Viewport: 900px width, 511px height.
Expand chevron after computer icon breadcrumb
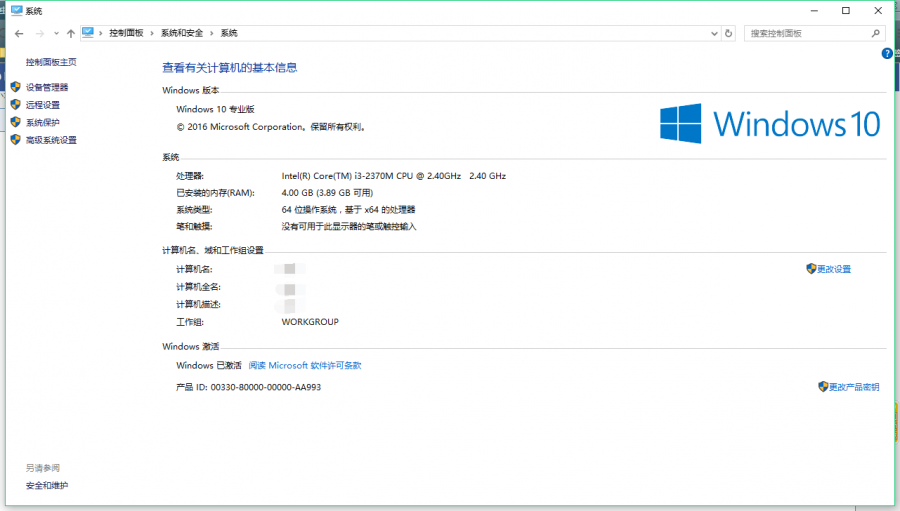pos(100,33)
